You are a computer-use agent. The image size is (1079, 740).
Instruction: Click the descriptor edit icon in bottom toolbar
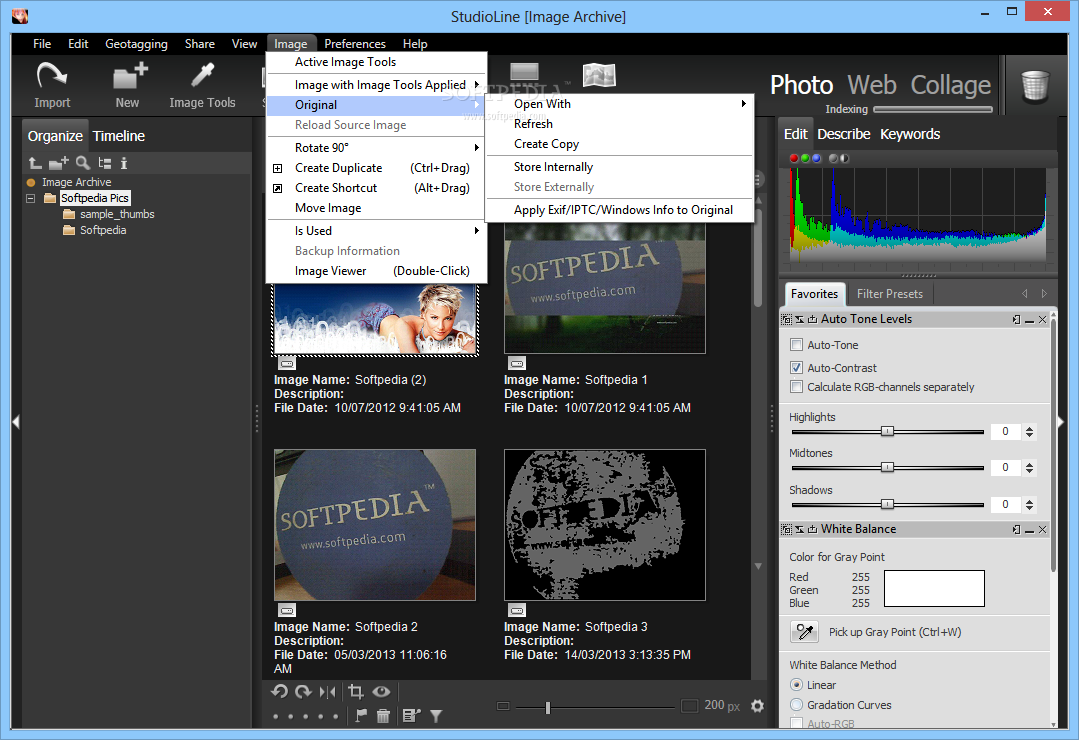point(411,716)
